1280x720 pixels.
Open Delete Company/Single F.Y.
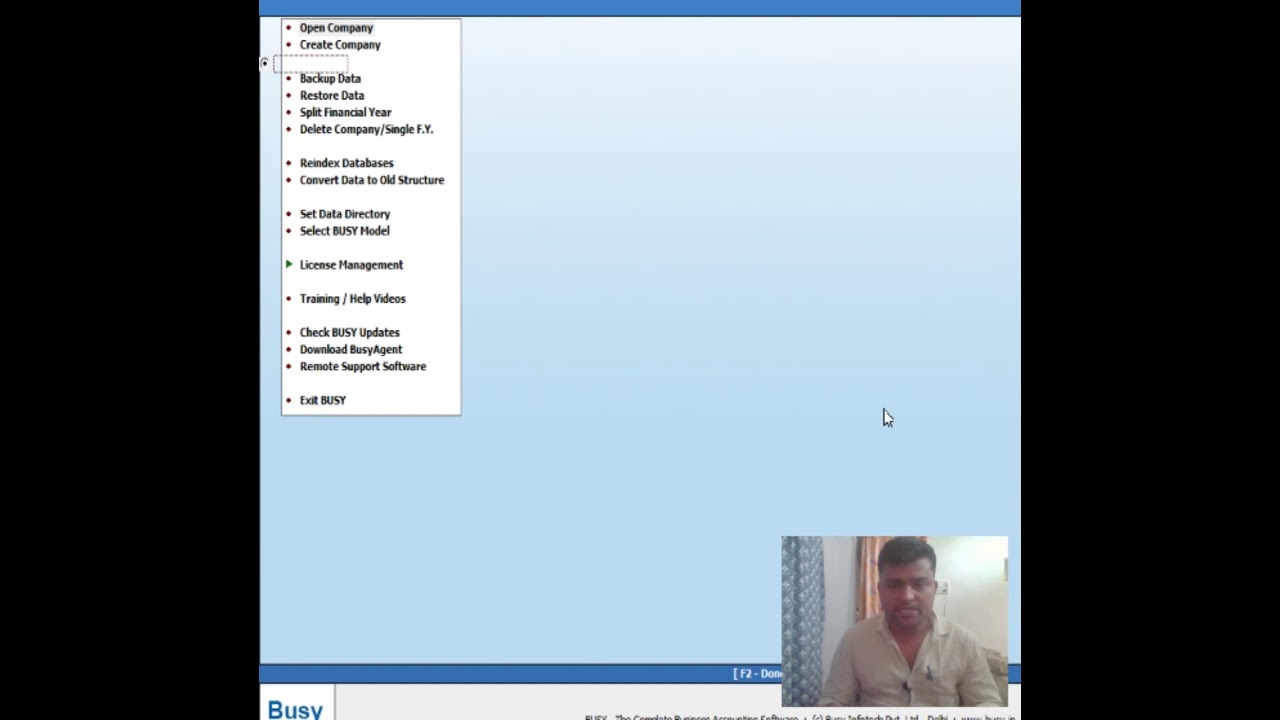[x=366, y=130]
